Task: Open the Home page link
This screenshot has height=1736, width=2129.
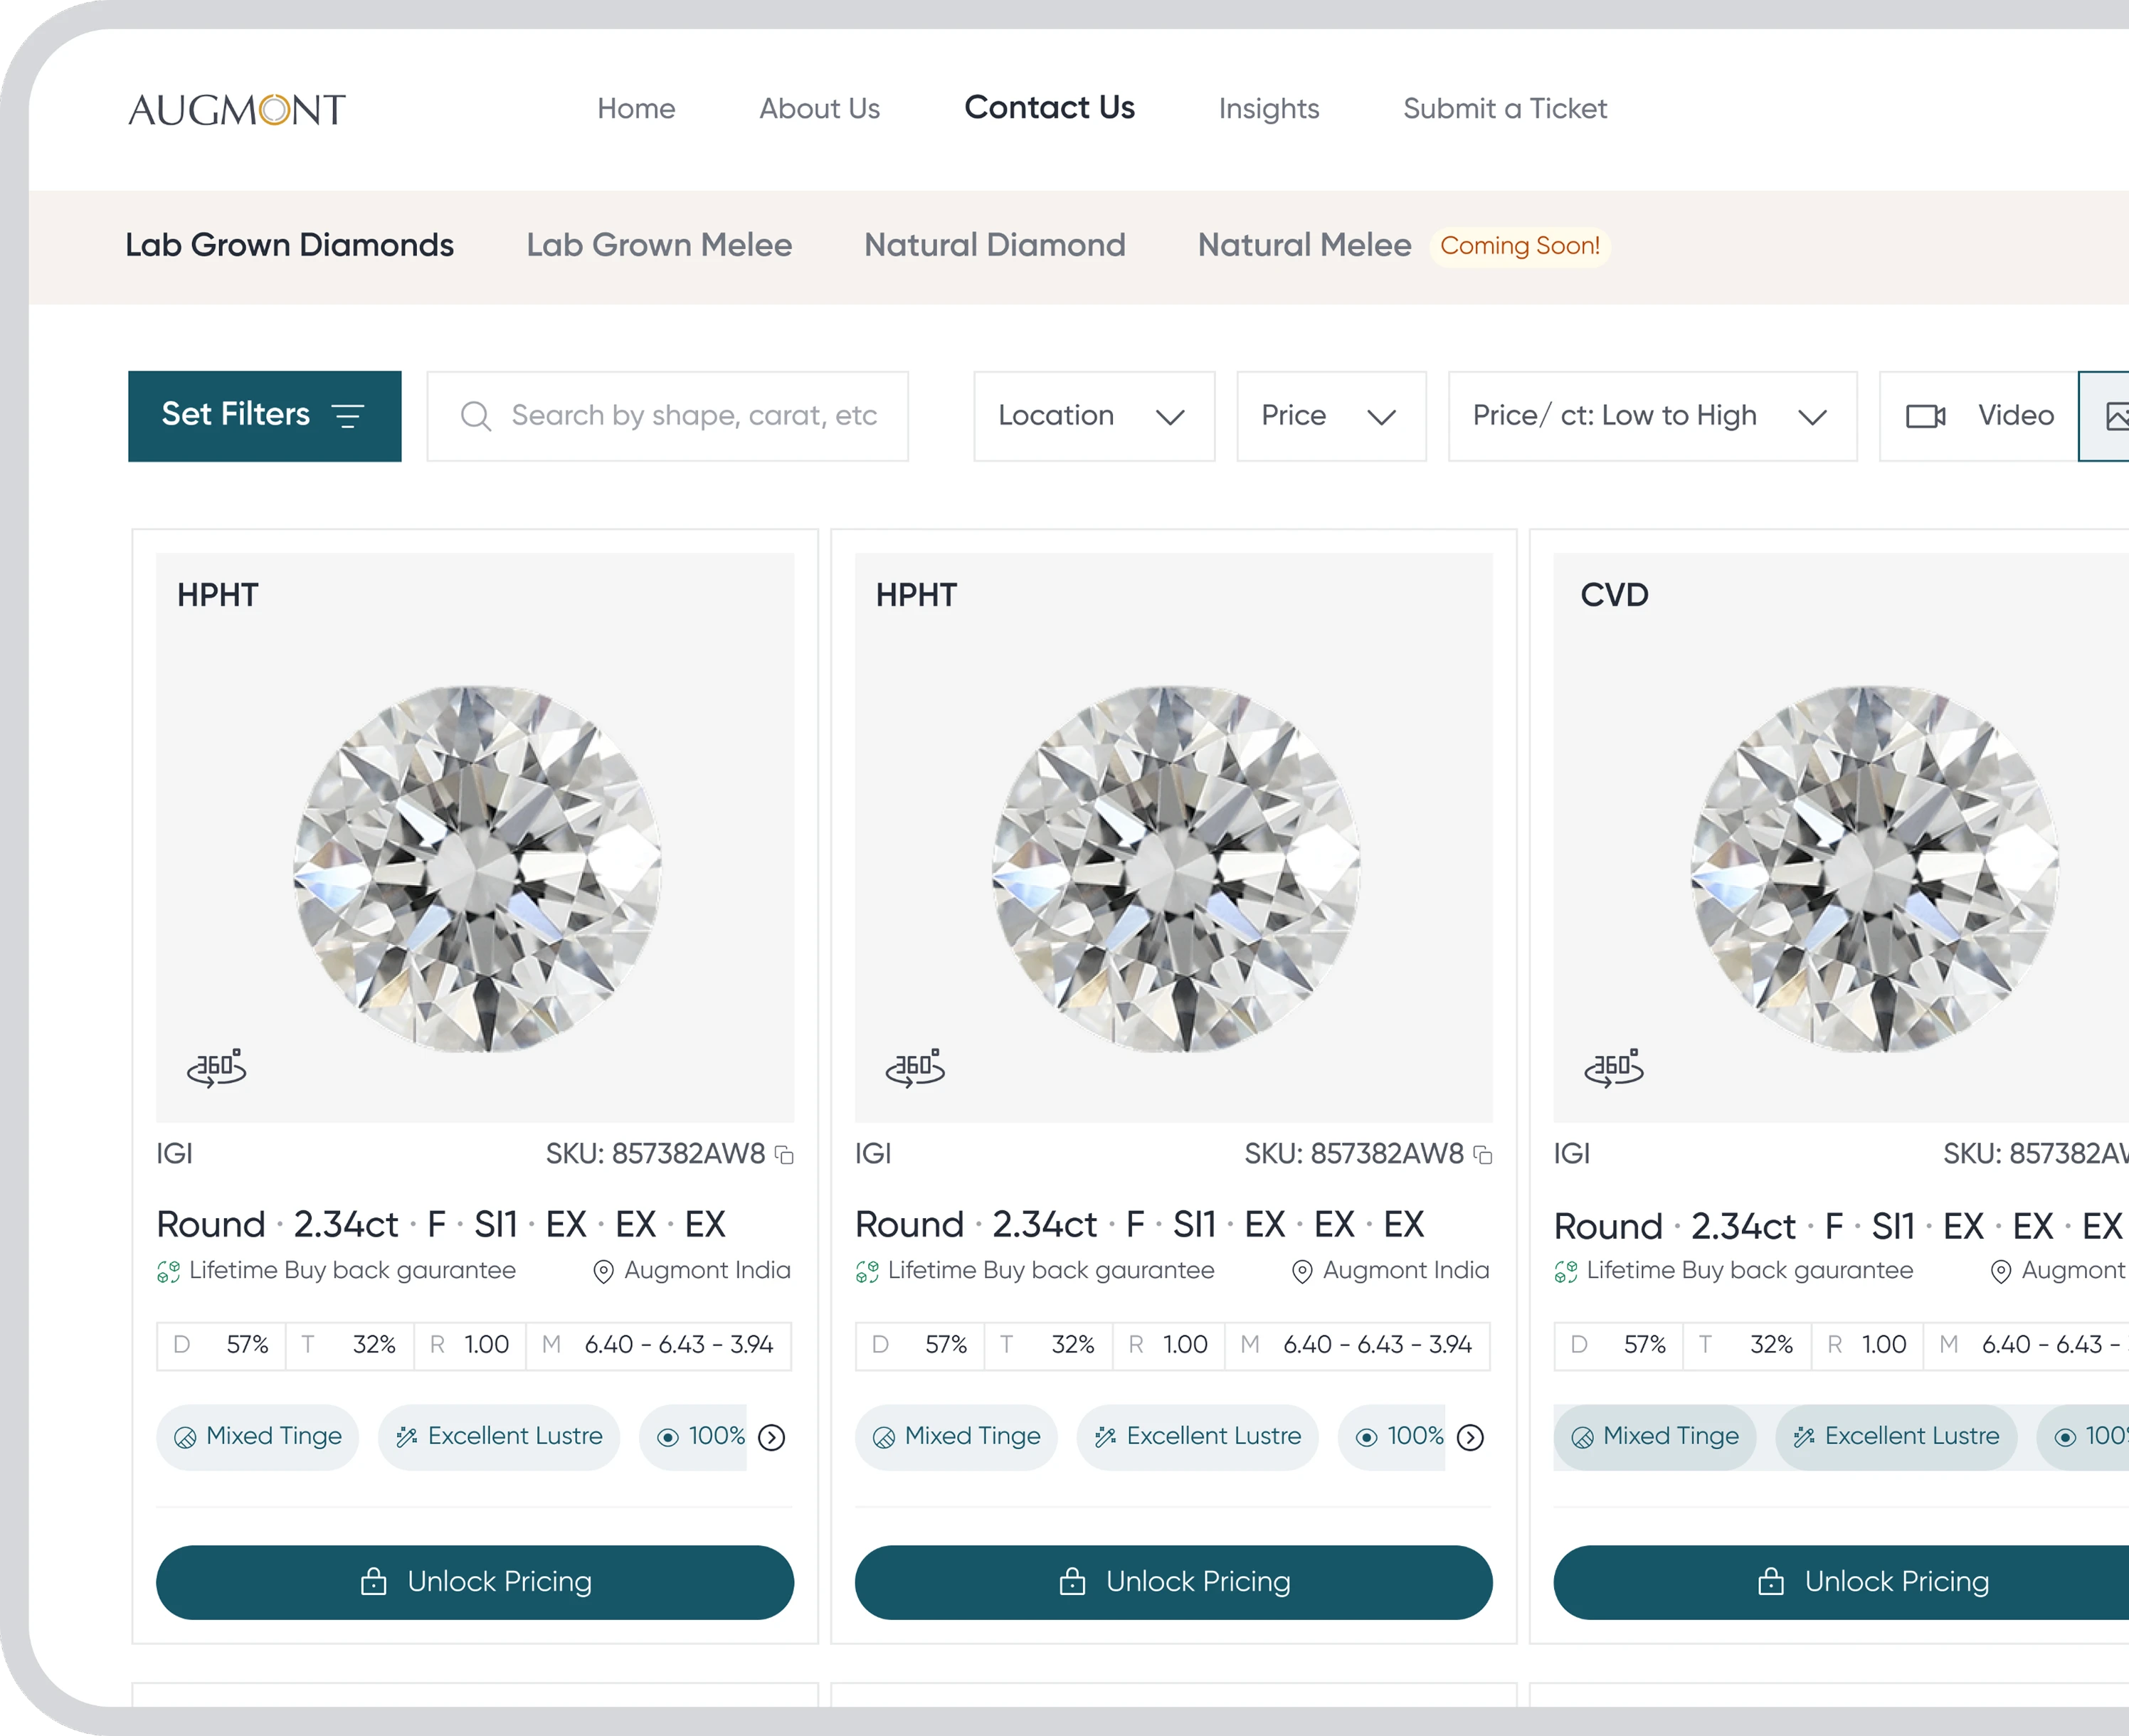Action: [x=636, y=108]
